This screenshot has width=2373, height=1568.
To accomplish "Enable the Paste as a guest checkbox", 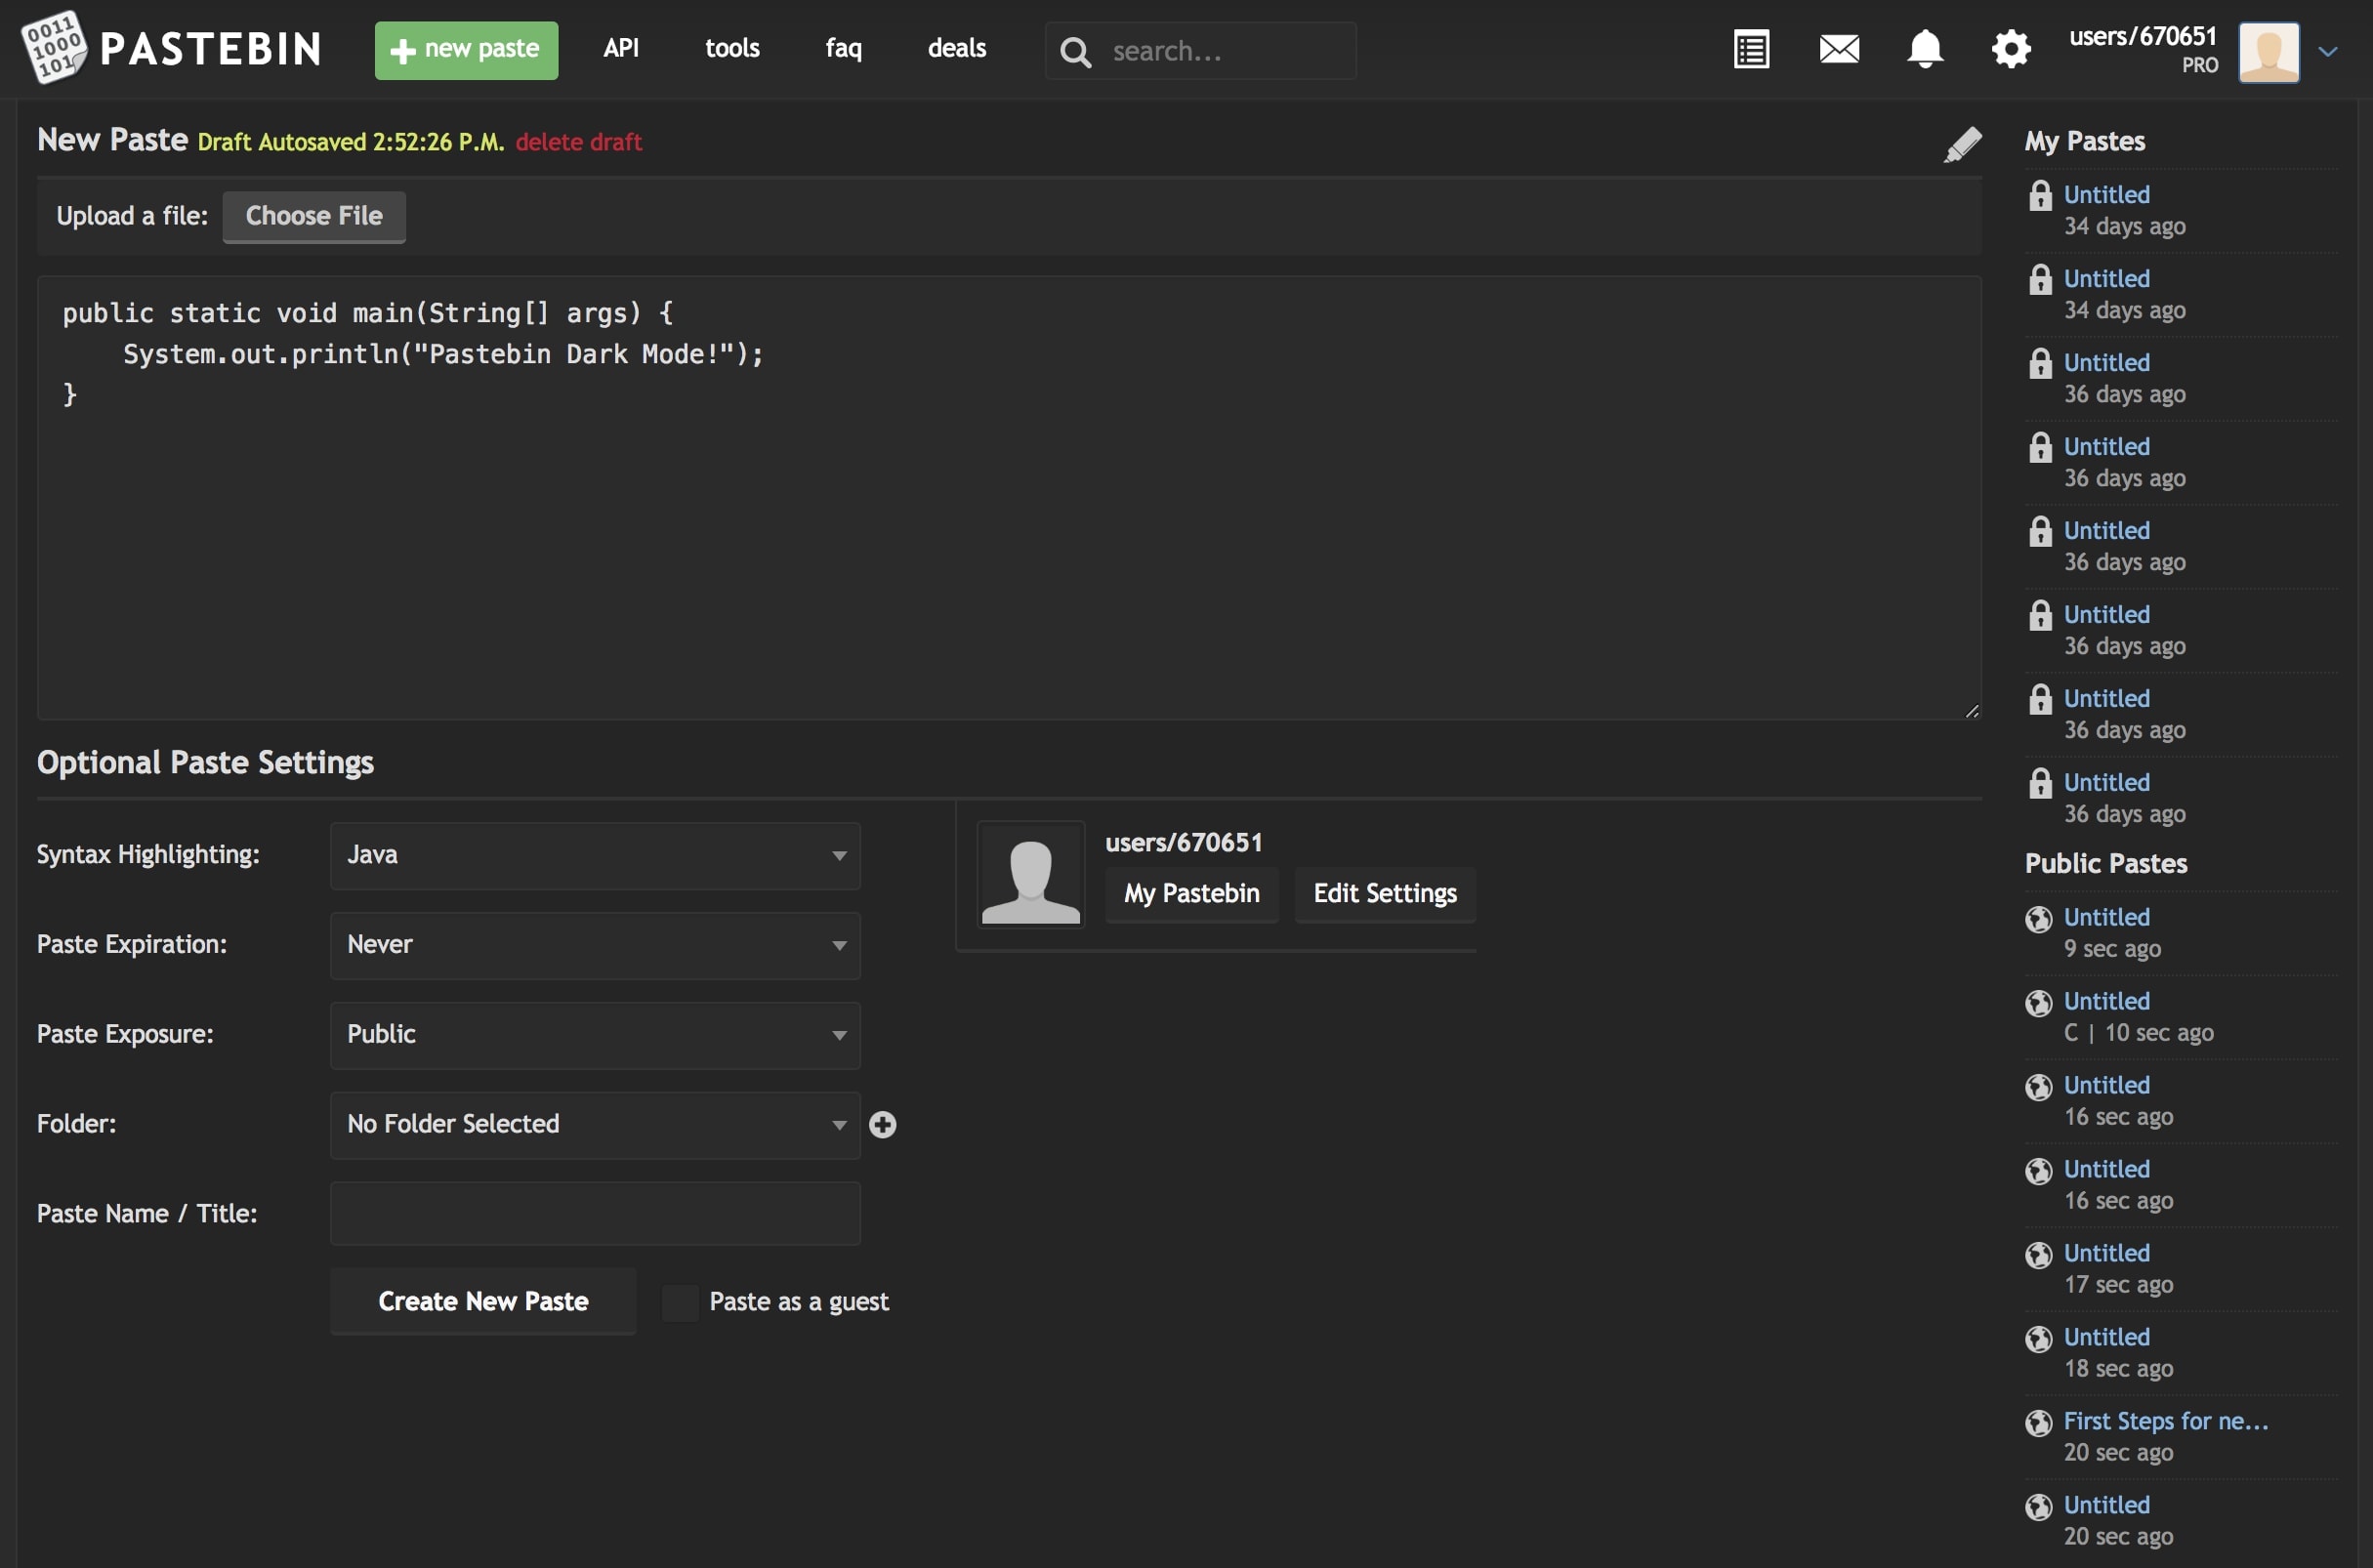I will pos(680,1301).
